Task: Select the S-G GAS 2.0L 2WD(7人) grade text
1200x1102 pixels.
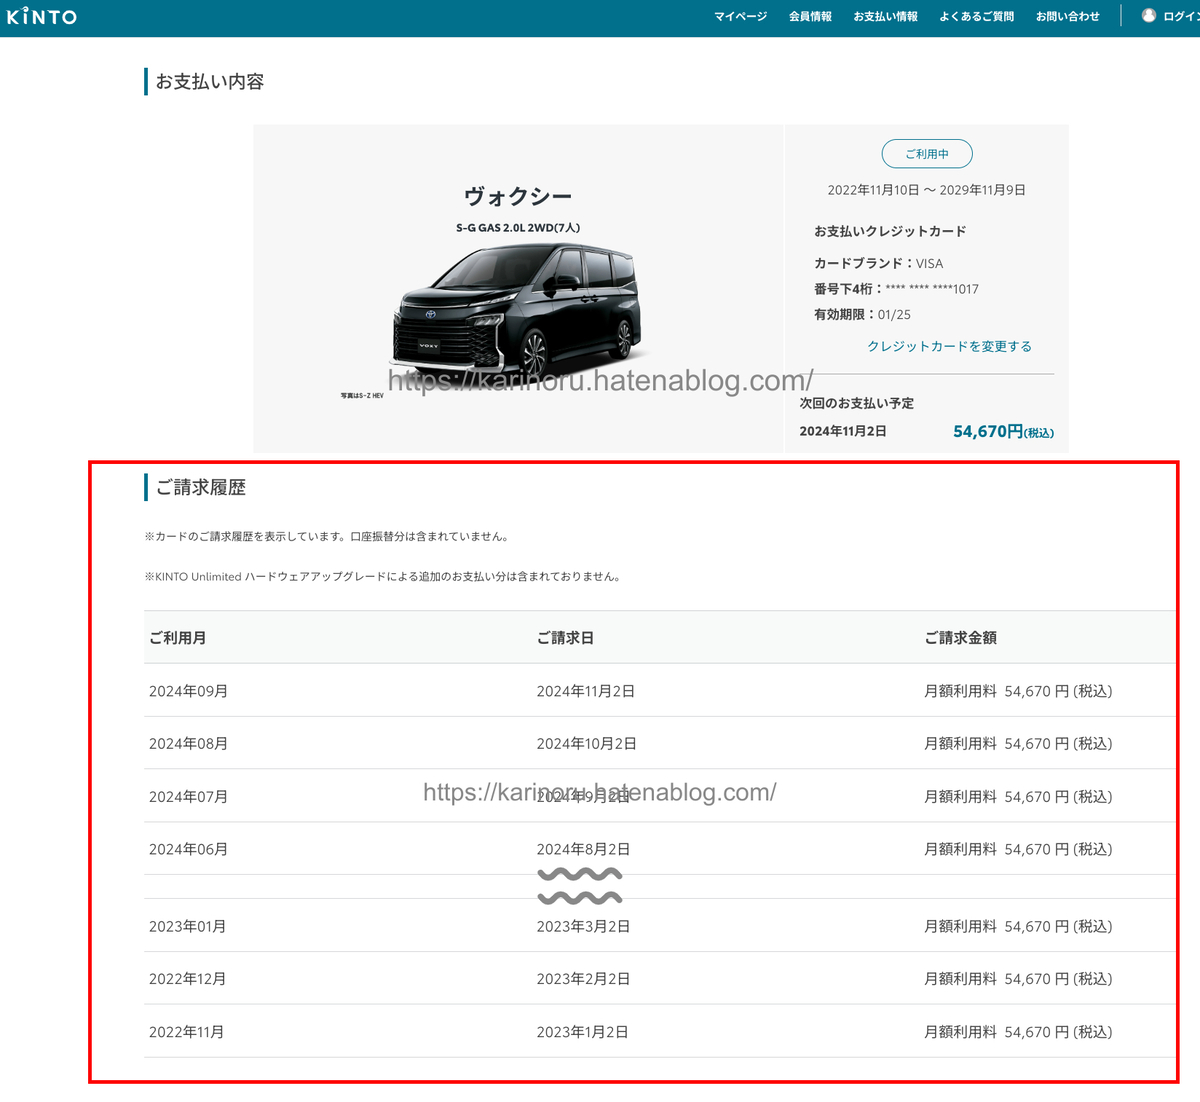Action: pos(518,228)
